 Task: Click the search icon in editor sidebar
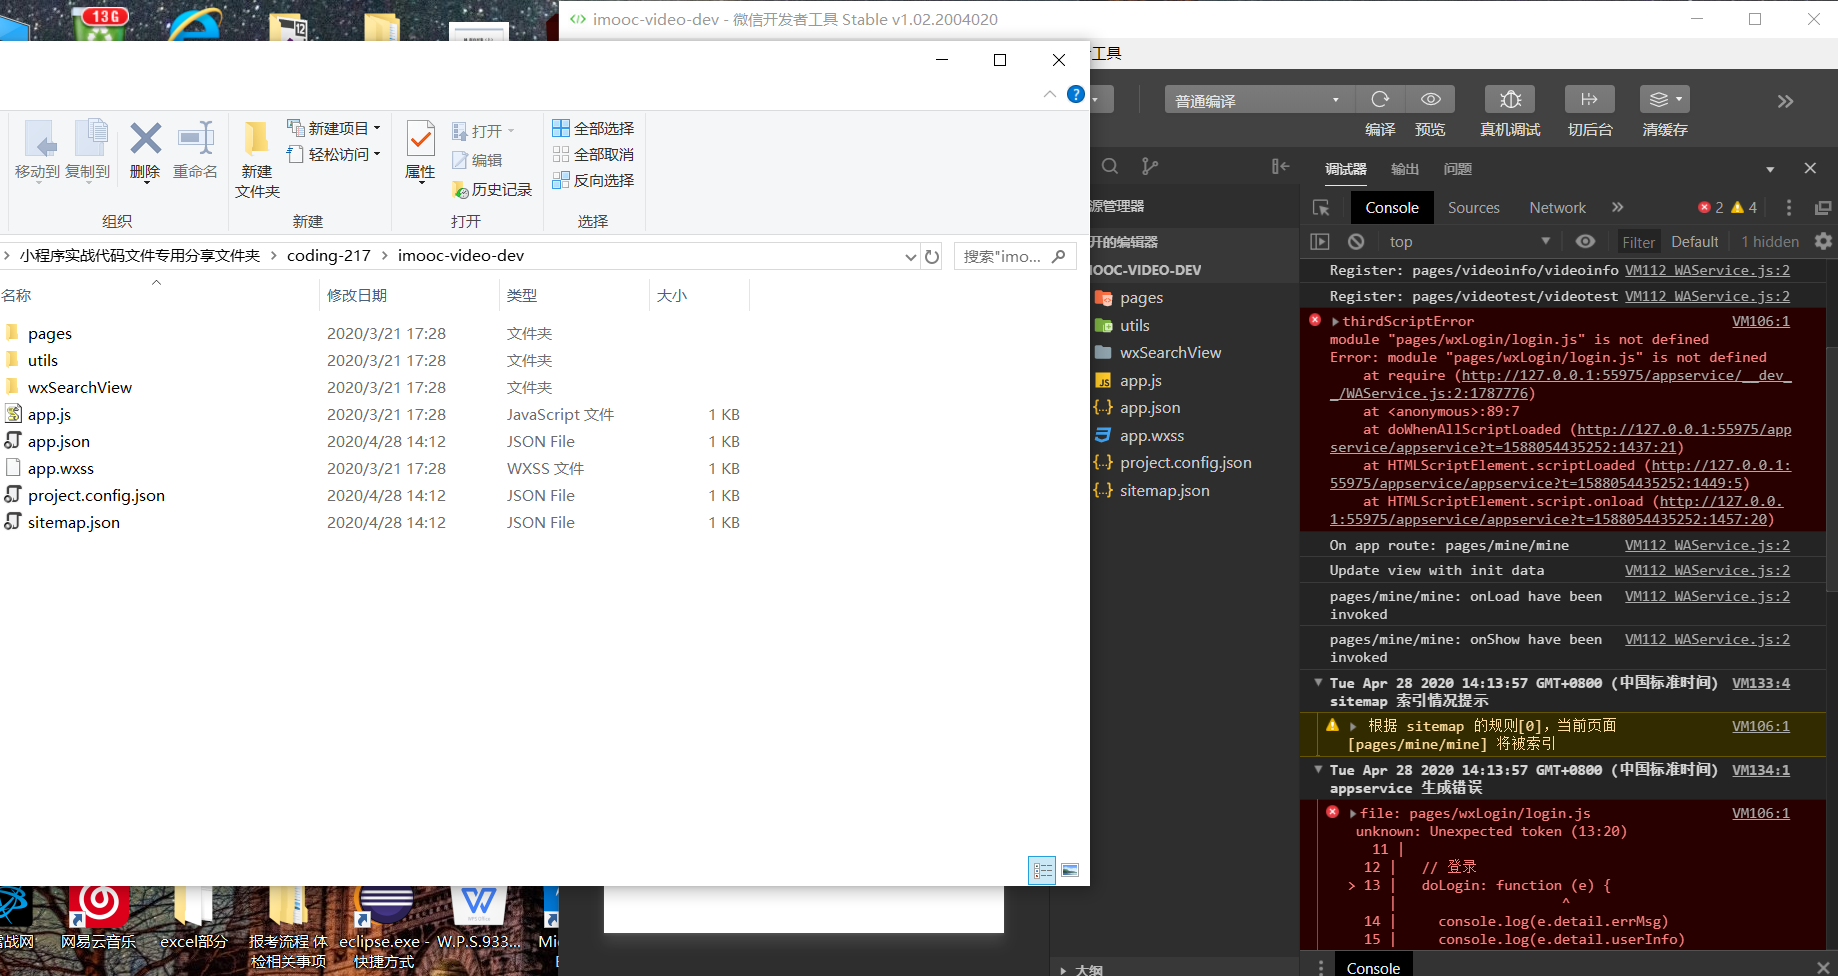point(1110,166)
